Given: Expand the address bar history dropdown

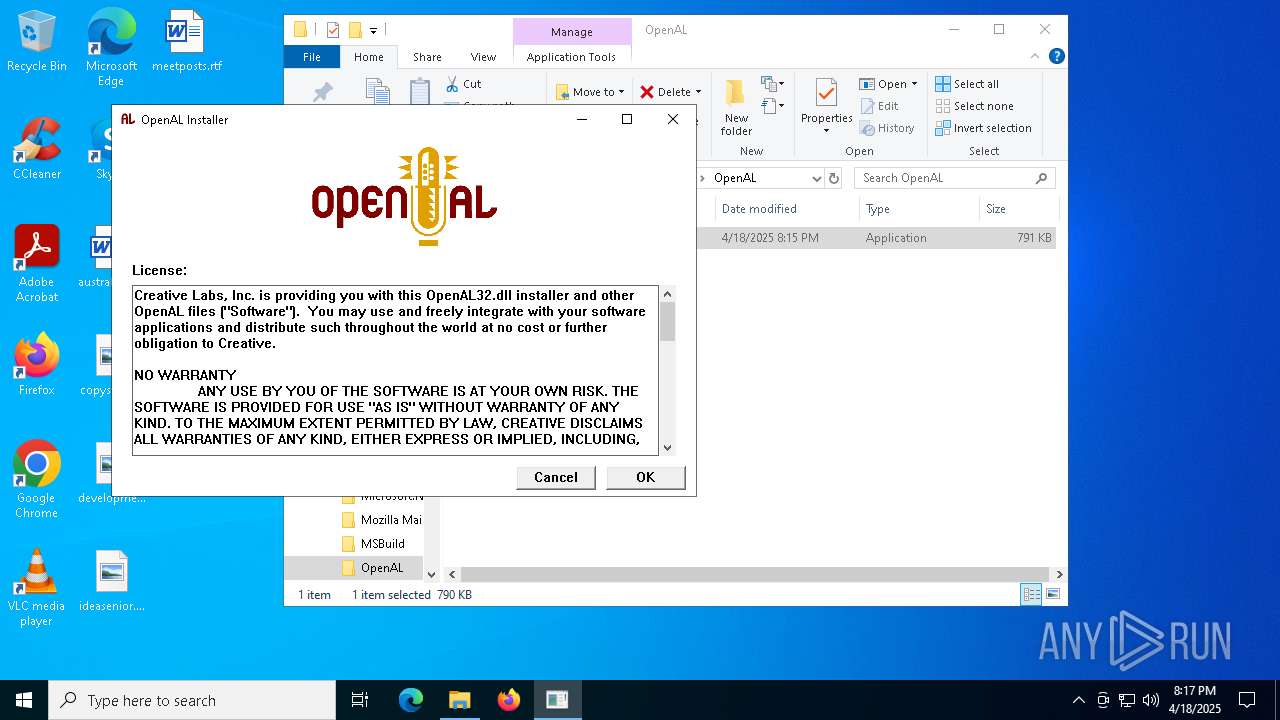Looking at the screenshot, I should [x=816, y=178].
